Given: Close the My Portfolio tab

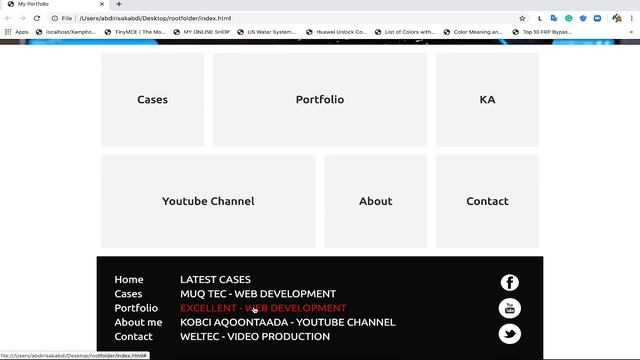Looking at the screenshot, I should click(102, 4).
